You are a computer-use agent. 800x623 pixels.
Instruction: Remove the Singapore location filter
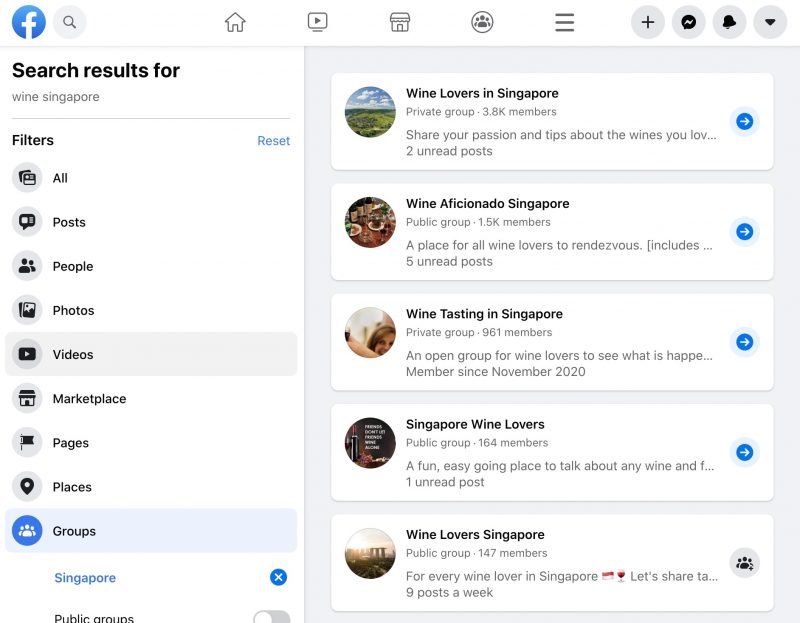278,577
